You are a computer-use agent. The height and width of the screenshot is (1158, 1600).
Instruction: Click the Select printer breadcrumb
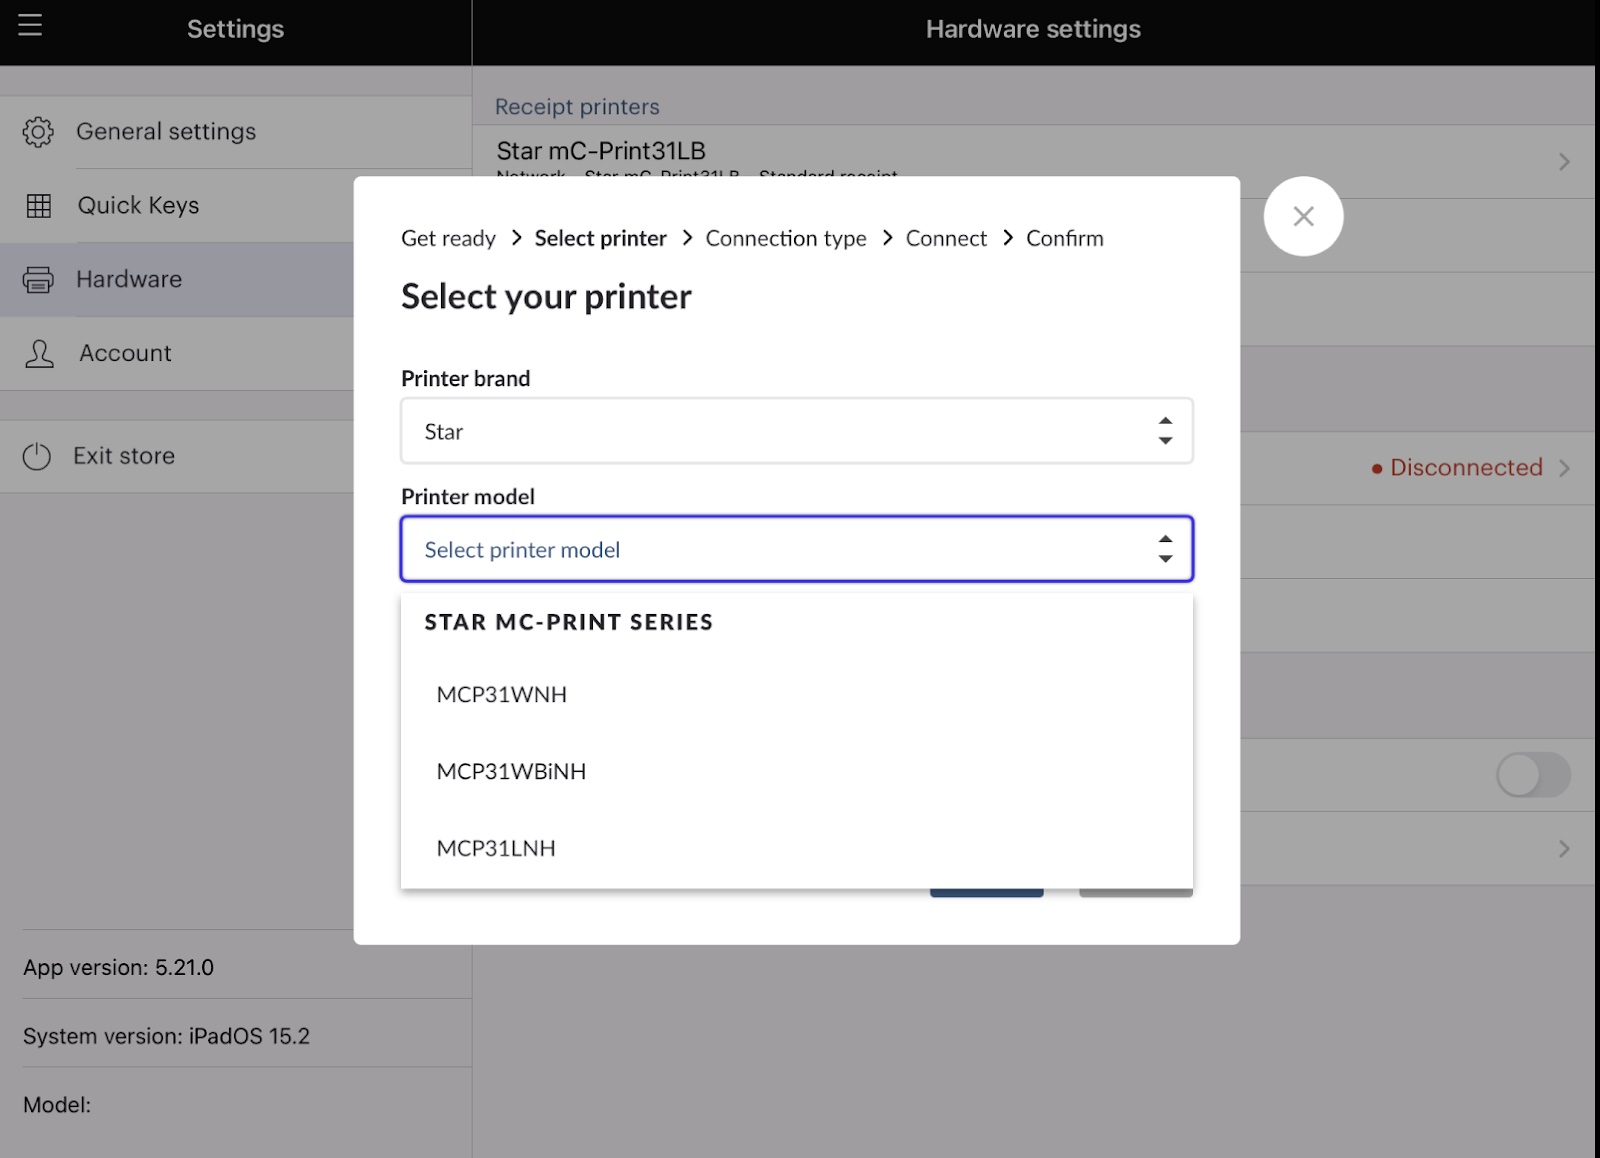600,238
